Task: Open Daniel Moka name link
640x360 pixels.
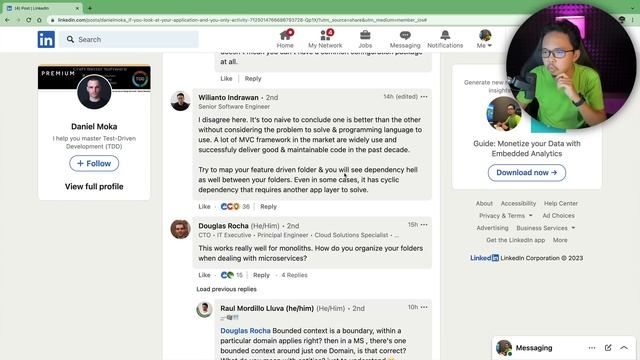Action: pyautogui.click(x=94, y=127)
